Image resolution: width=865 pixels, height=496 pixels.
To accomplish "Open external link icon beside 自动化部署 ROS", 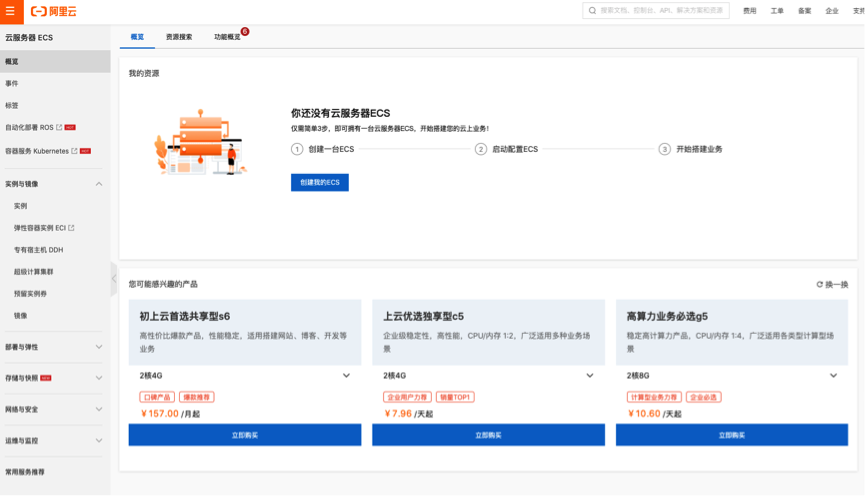I will click(60, 127).
